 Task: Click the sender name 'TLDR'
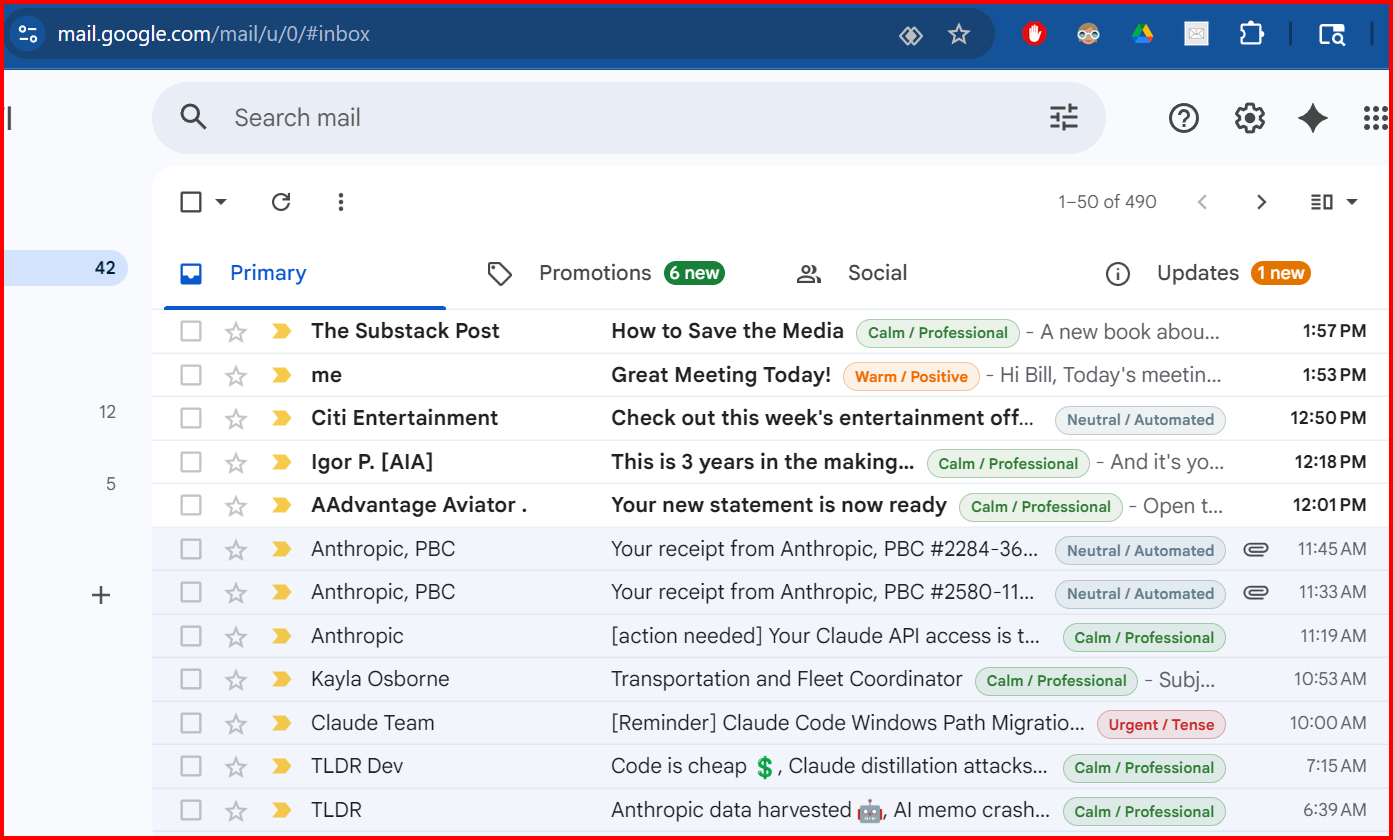(335, 810)
